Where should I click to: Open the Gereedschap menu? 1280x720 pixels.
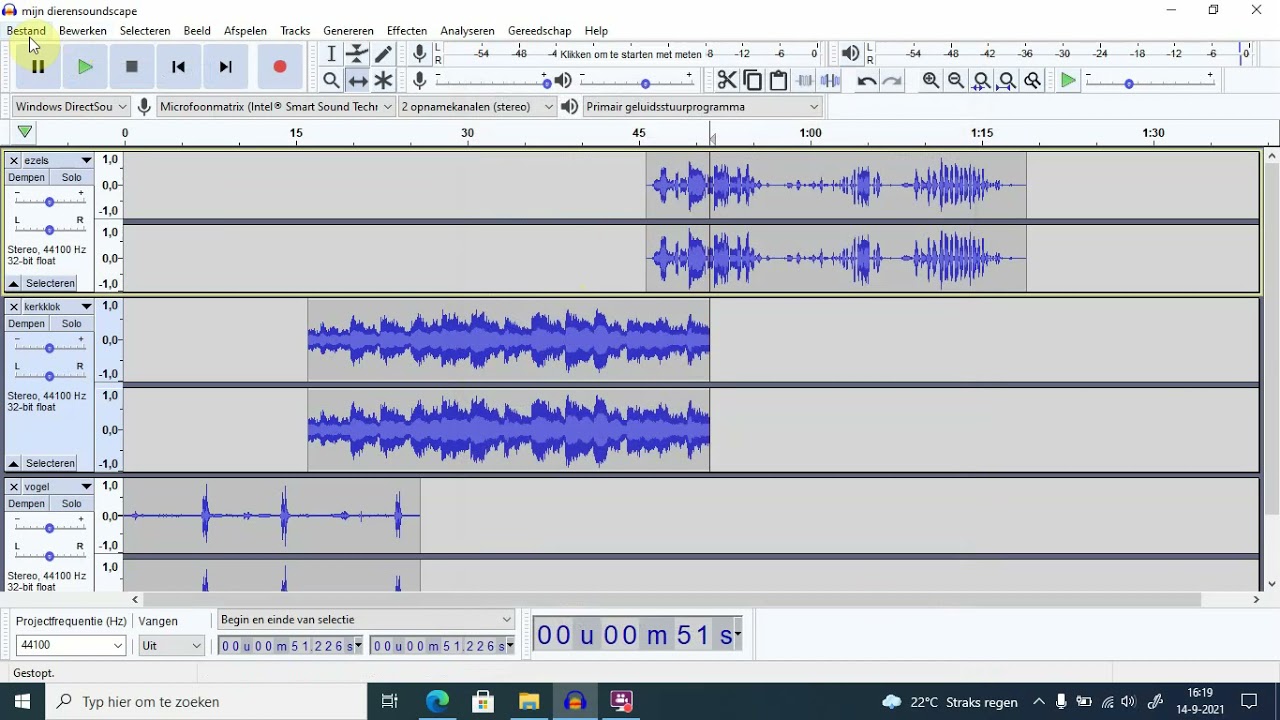pyautogui.click(x=540, y=31)
